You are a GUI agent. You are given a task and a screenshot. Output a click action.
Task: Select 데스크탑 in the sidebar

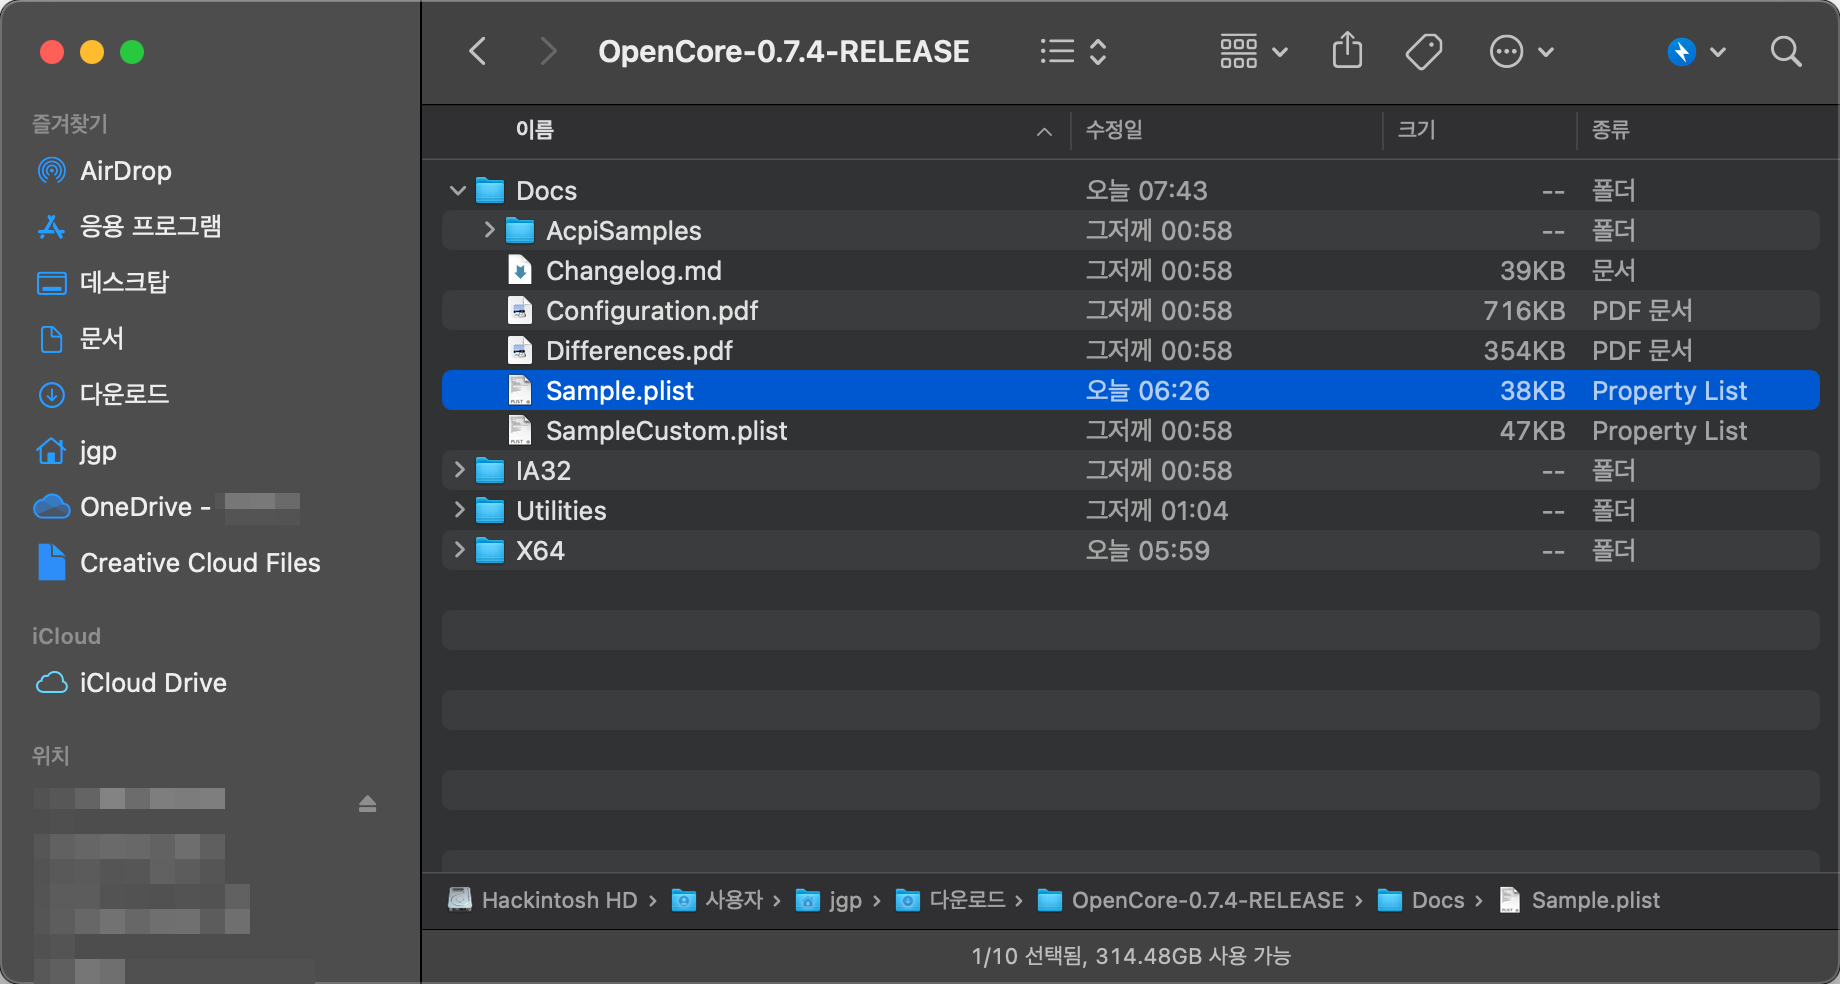pos(124,283)
